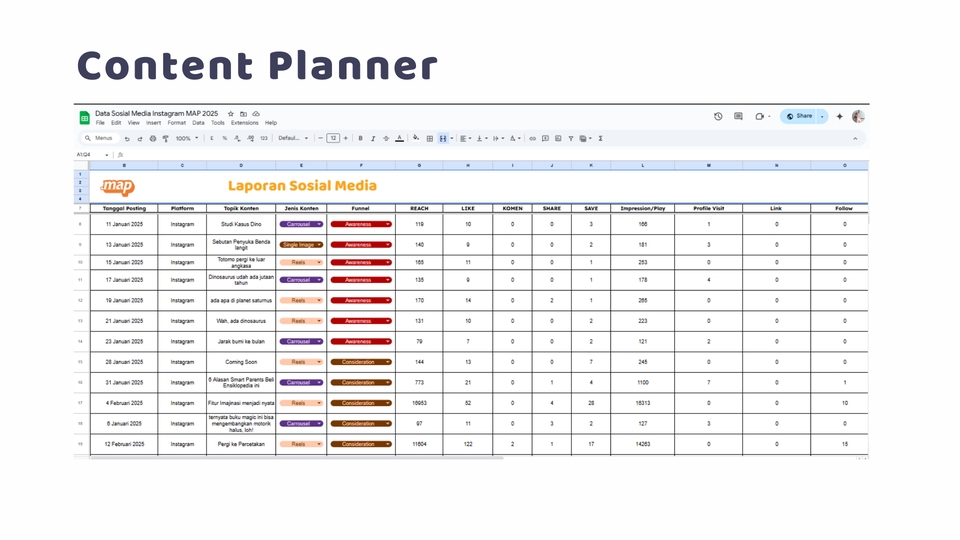Toggle italic formatting
This screenshot has height=540, width=960.
(373, 138)
